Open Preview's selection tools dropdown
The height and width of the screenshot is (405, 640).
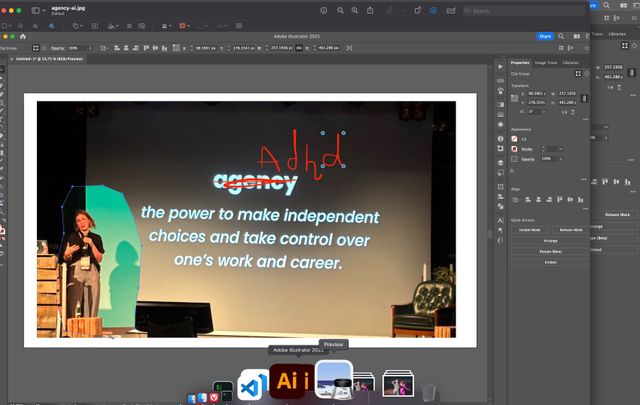7,26
